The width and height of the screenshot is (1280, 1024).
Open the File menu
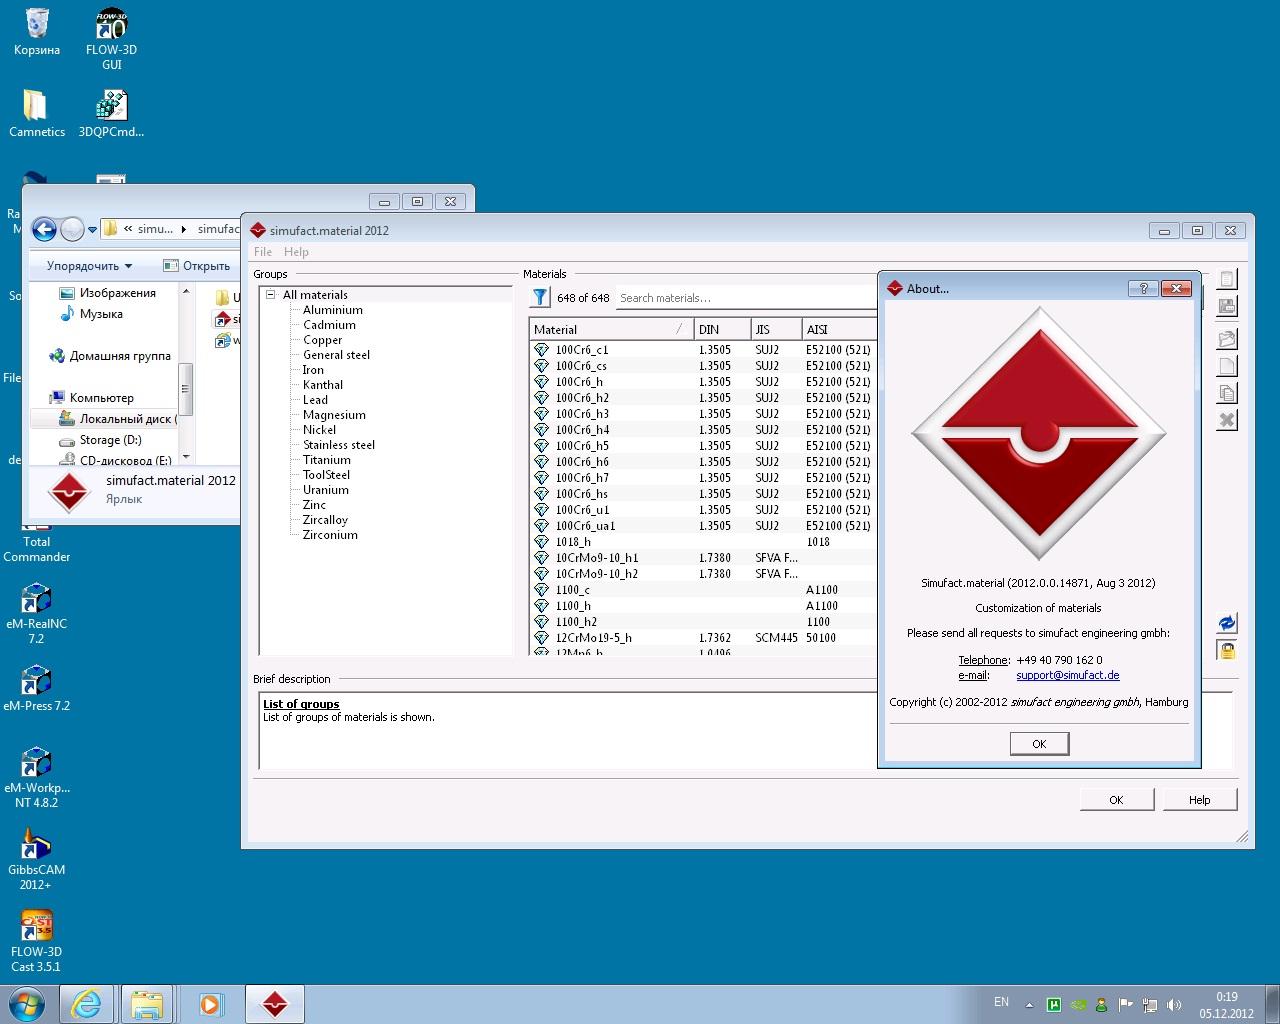pos(263,252)
